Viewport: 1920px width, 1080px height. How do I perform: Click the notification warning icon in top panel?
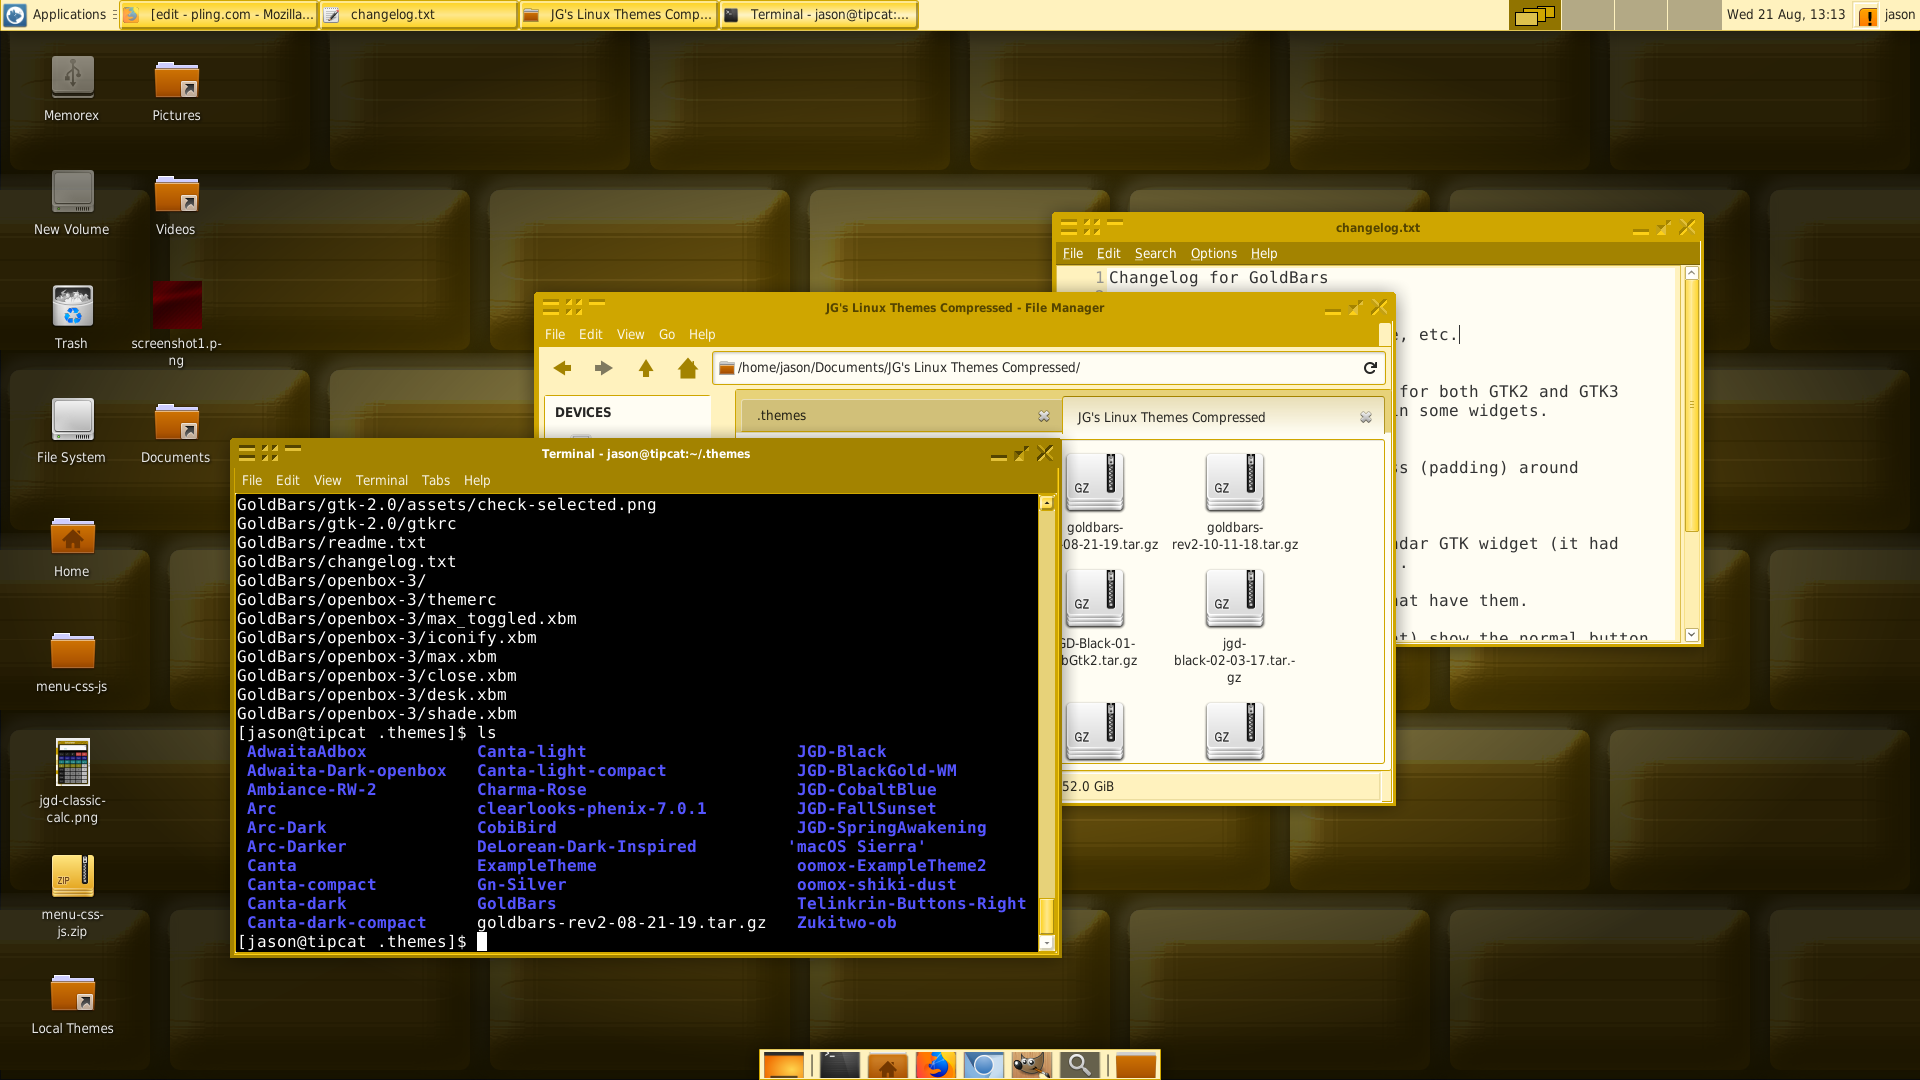click(1867, 15)
